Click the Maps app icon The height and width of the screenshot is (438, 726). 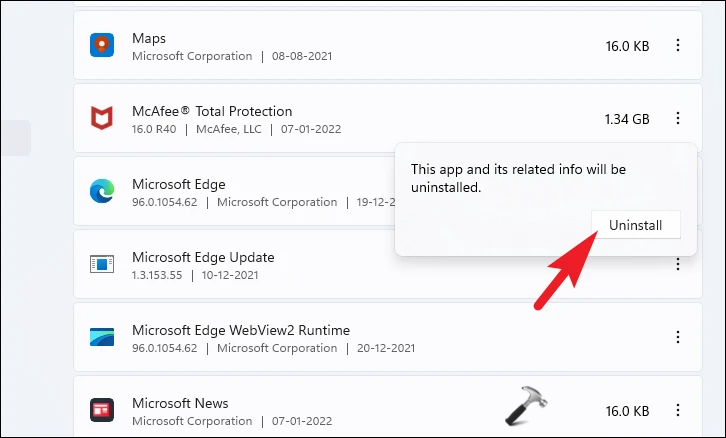coord(102,46)
